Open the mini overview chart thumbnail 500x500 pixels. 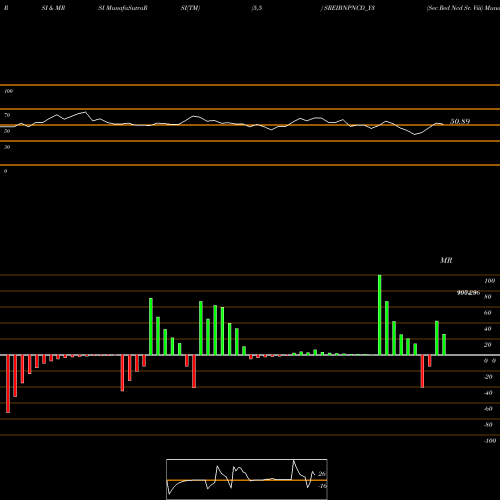click(x=247, y=479)
